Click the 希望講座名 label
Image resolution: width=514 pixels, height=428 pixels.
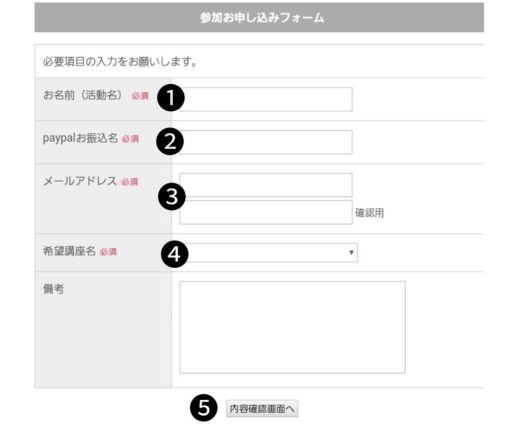[x=69, y=251]
